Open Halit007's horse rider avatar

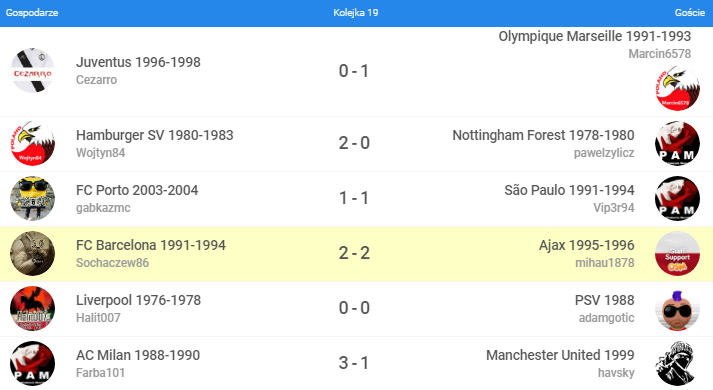tap(32, 309)
